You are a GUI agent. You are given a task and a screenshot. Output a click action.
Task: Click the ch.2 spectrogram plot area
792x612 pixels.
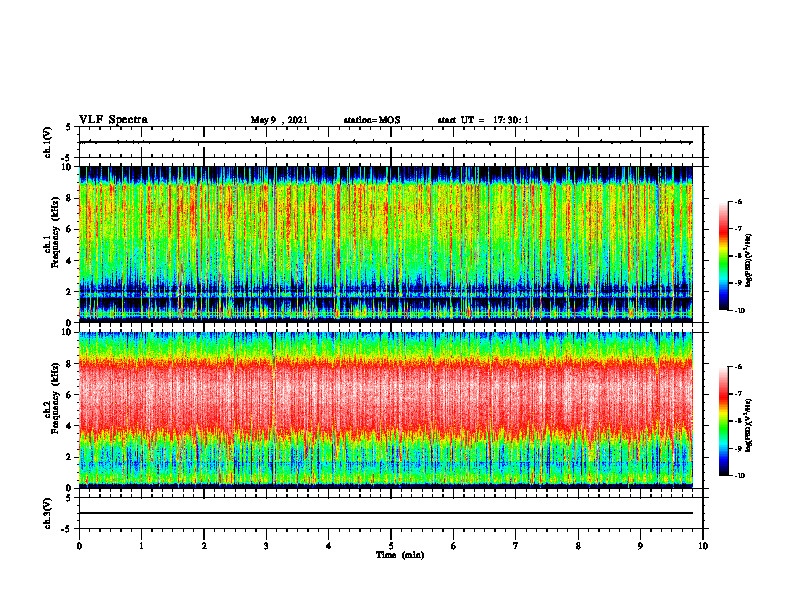point(386,410)
